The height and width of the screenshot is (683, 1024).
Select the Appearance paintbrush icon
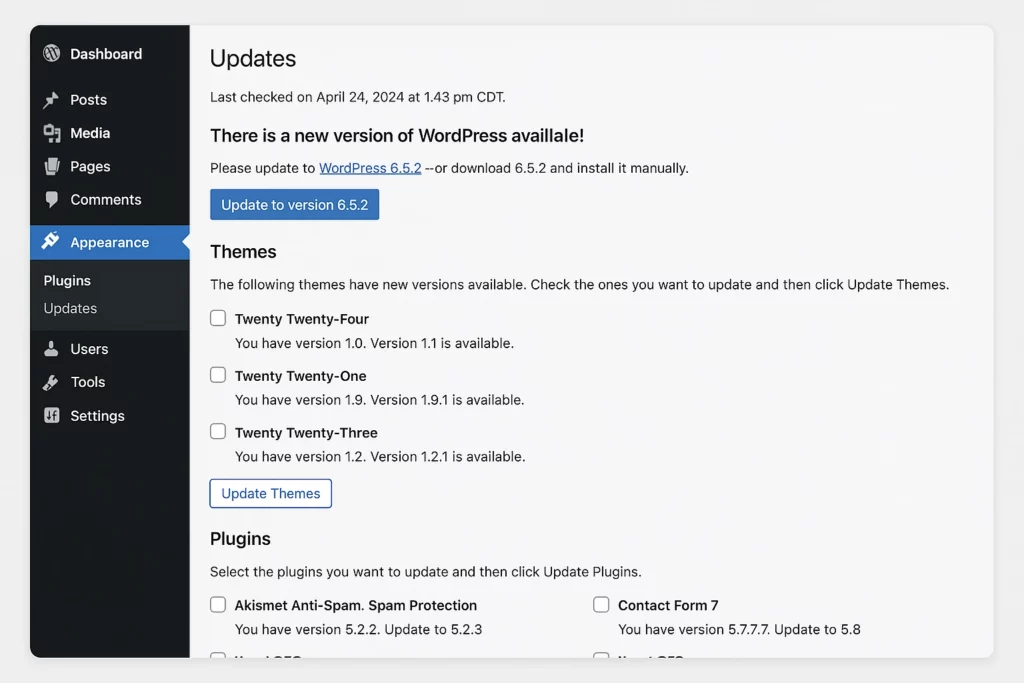coord(52,242)
